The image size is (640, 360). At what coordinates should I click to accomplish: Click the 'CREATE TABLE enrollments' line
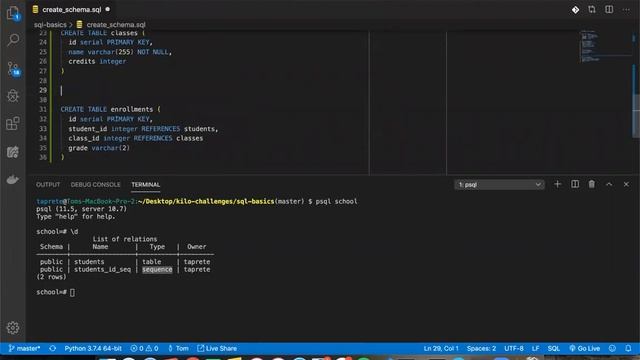tap(110, 109)
